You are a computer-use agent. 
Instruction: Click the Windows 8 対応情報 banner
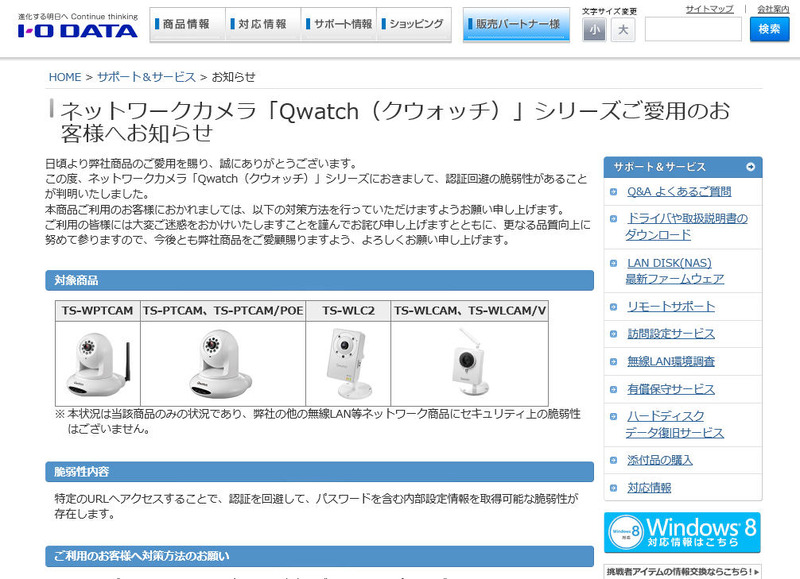(682, 533)
